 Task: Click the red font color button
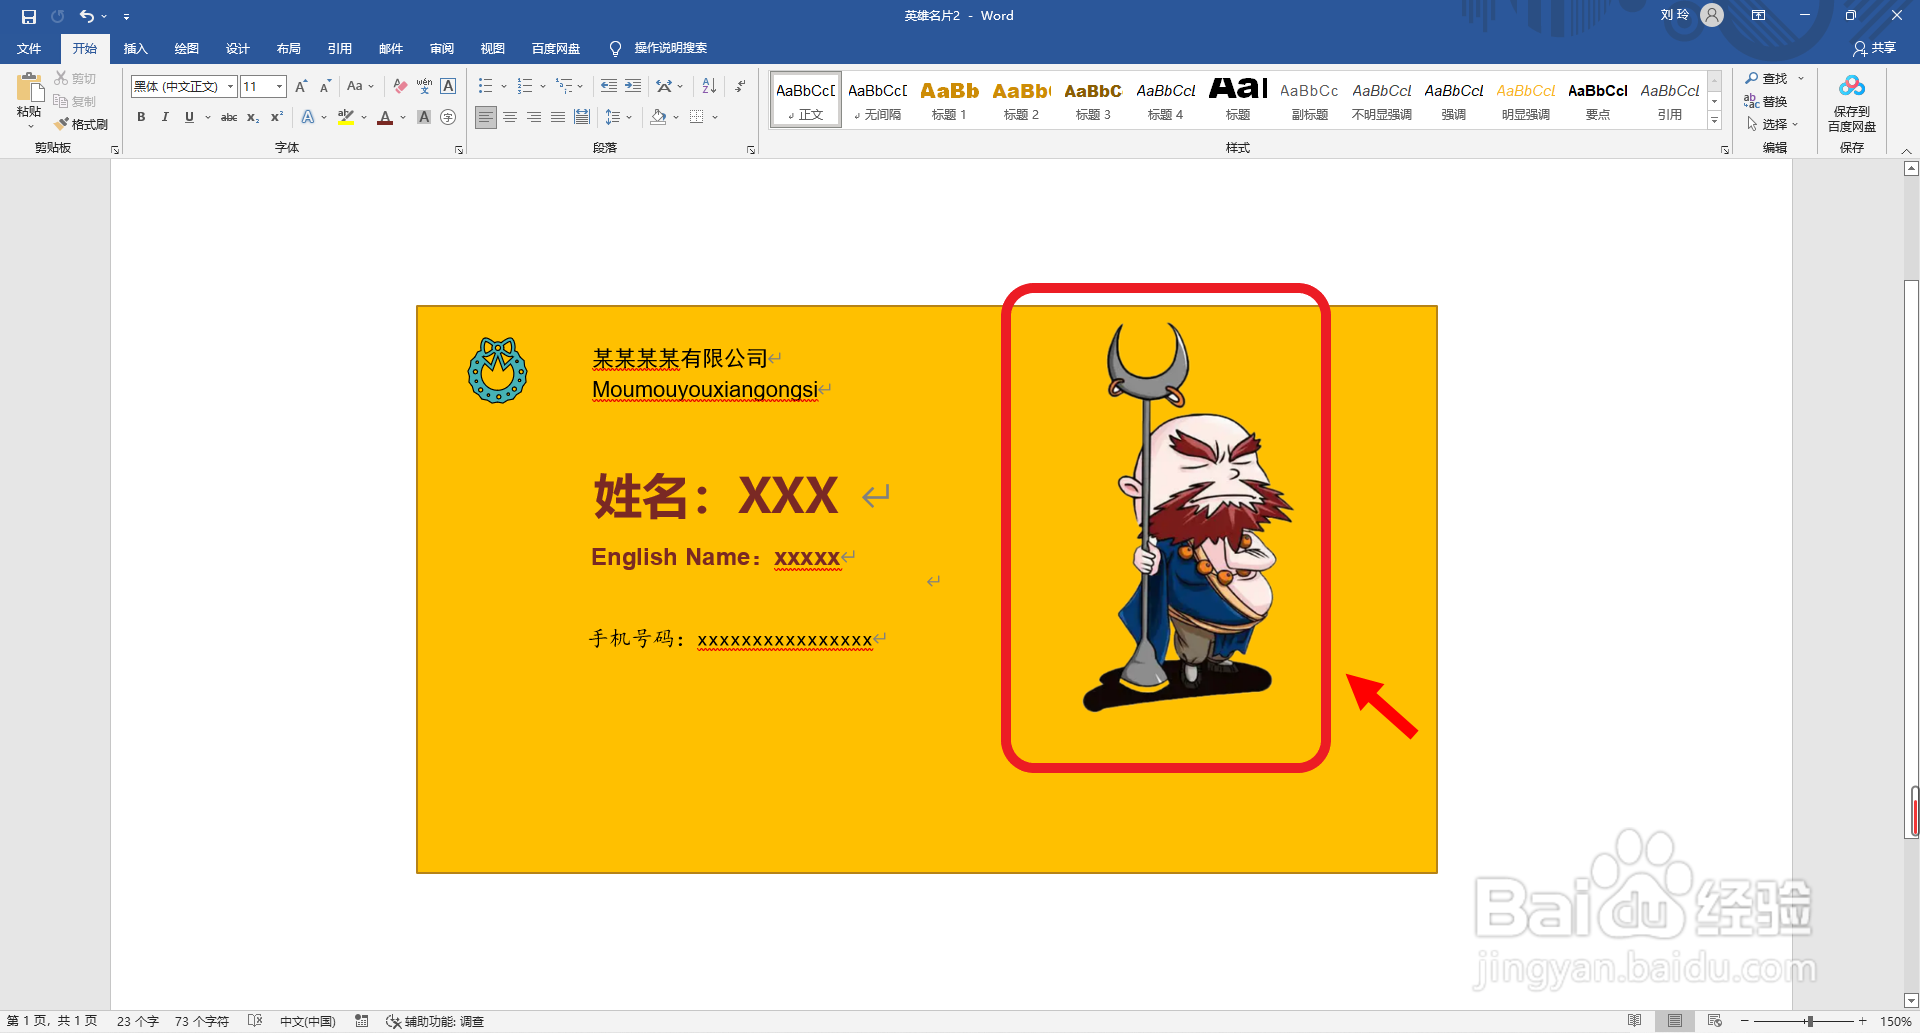[x=385, y=117]
